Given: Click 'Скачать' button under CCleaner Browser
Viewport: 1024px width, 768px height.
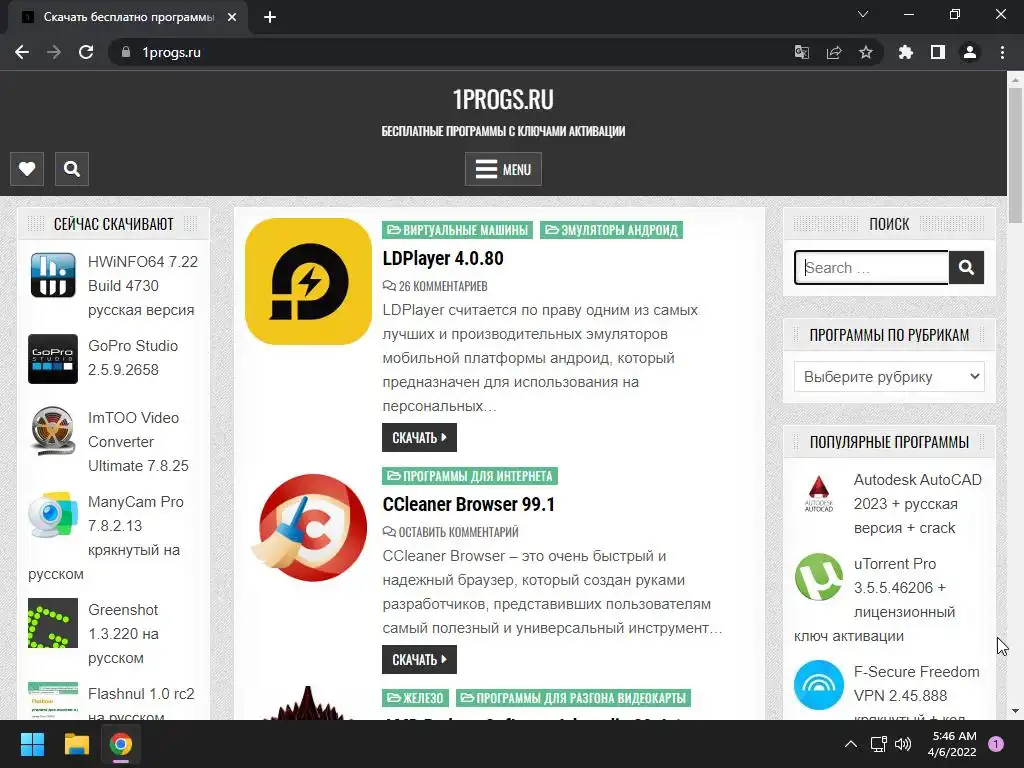Looking at the screenshot, I should click(x=419, y=660).
